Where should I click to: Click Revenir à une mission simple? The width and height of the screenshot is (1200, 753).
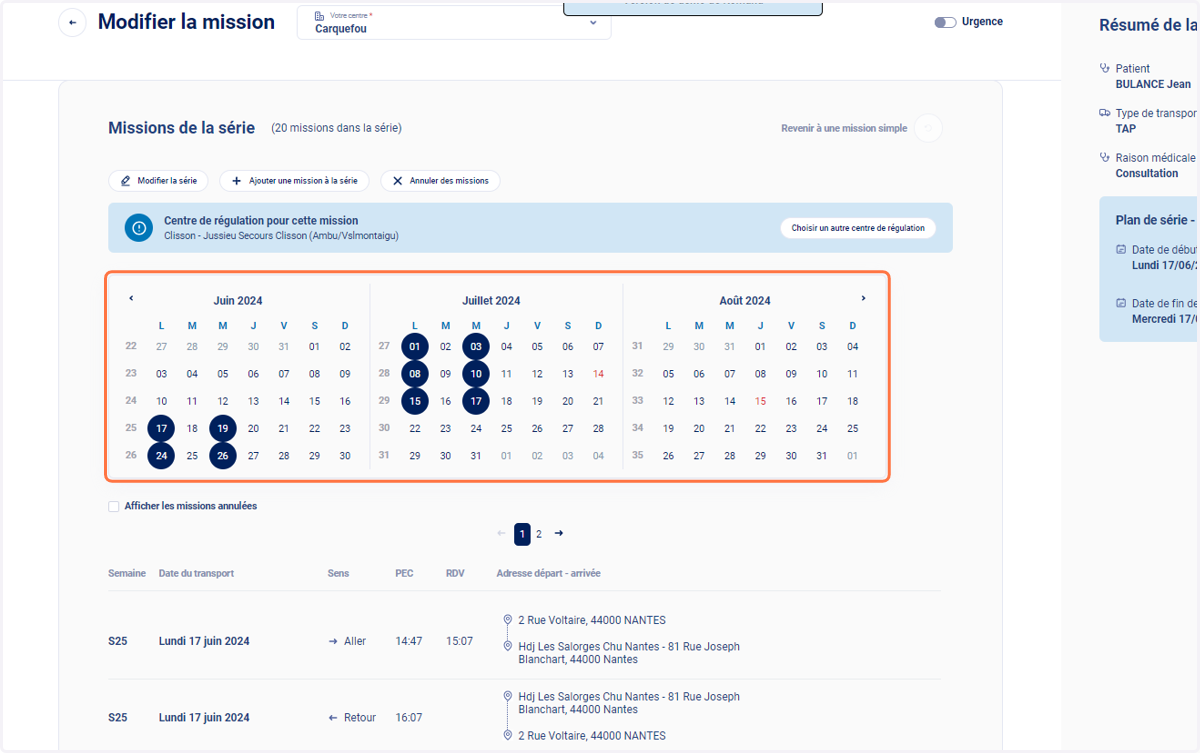coord(844,128)
